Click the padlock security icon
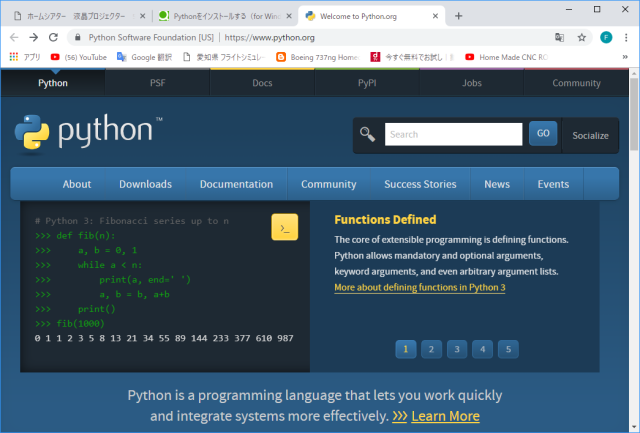The width and height of the screenshot is (640, 433). pos(78,38)
